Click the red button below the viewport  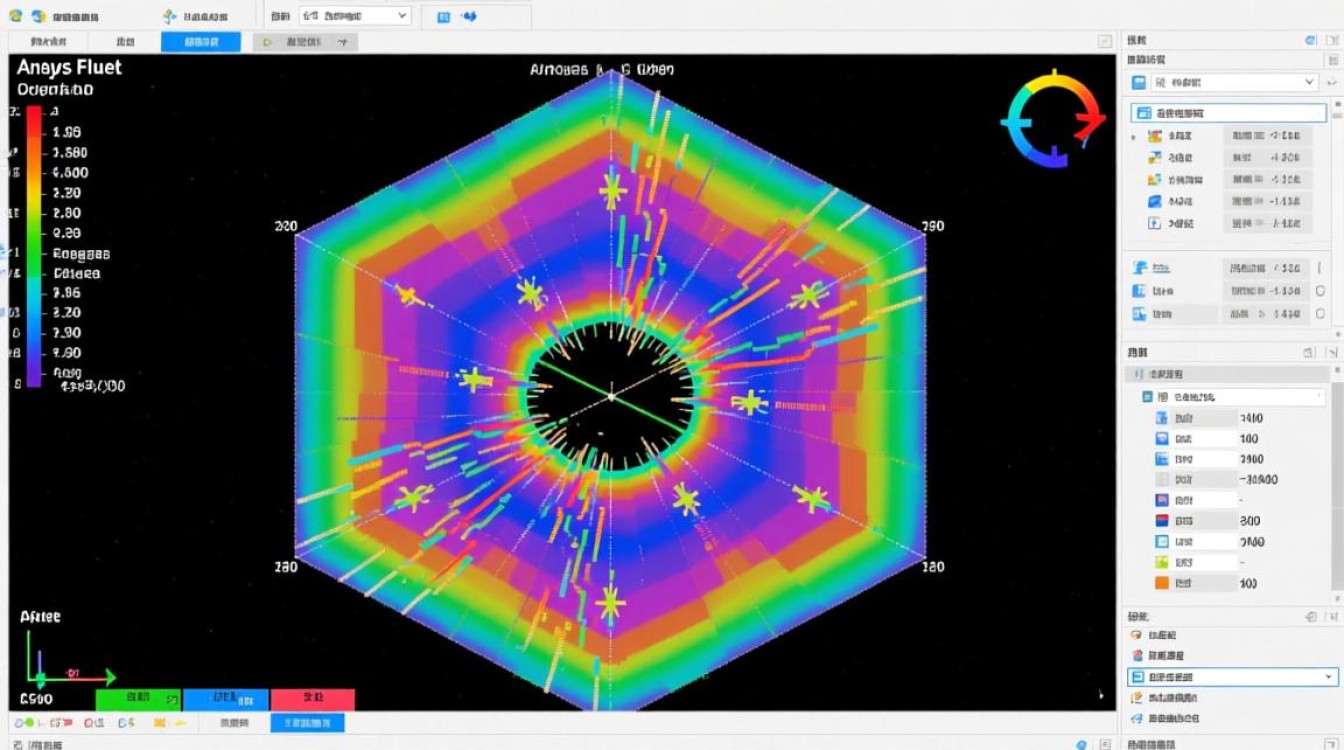[x=313, y=698]
